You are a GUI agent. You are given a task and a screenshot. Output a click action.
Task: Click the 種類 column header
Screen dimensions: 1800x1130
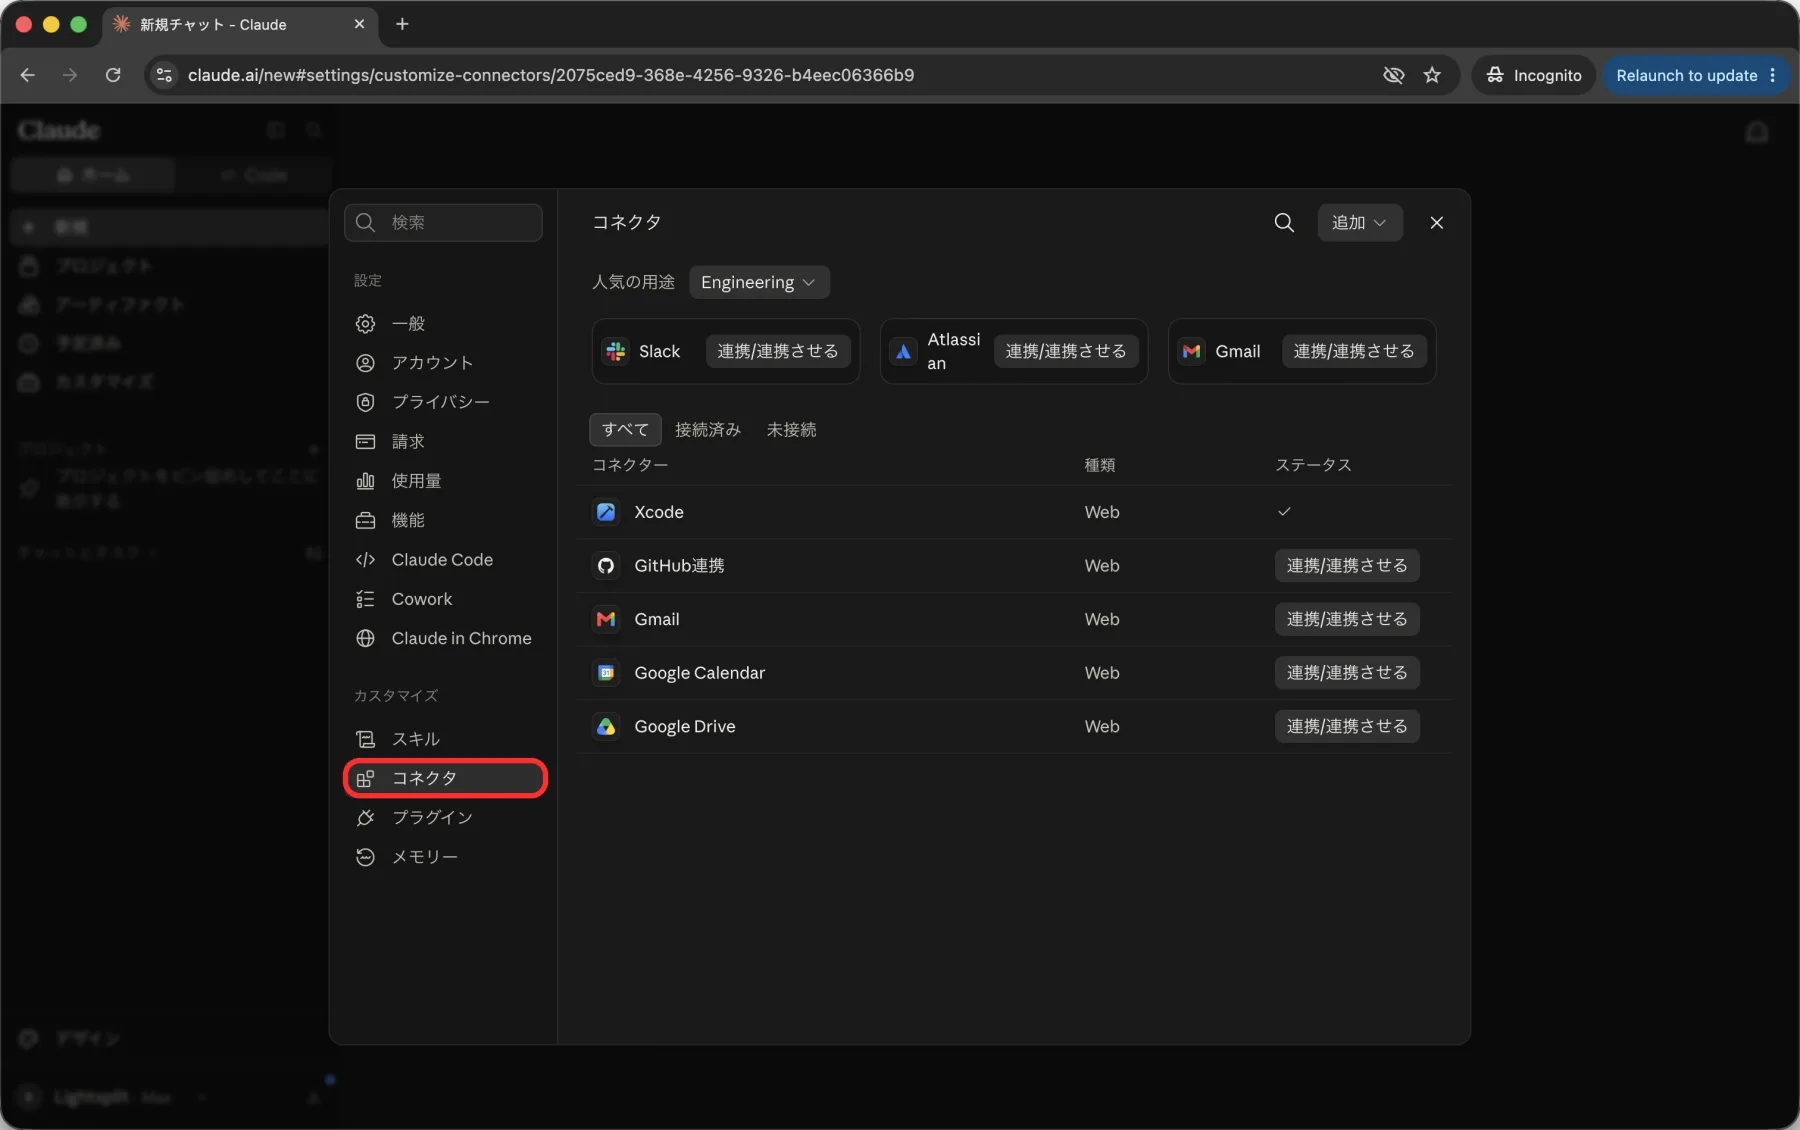click(1100, 465)
